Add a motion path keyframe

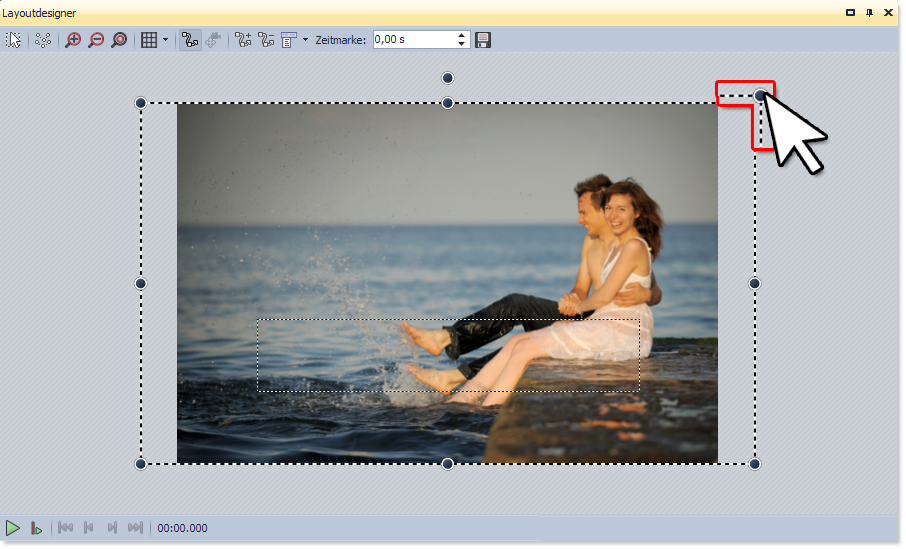242,40
